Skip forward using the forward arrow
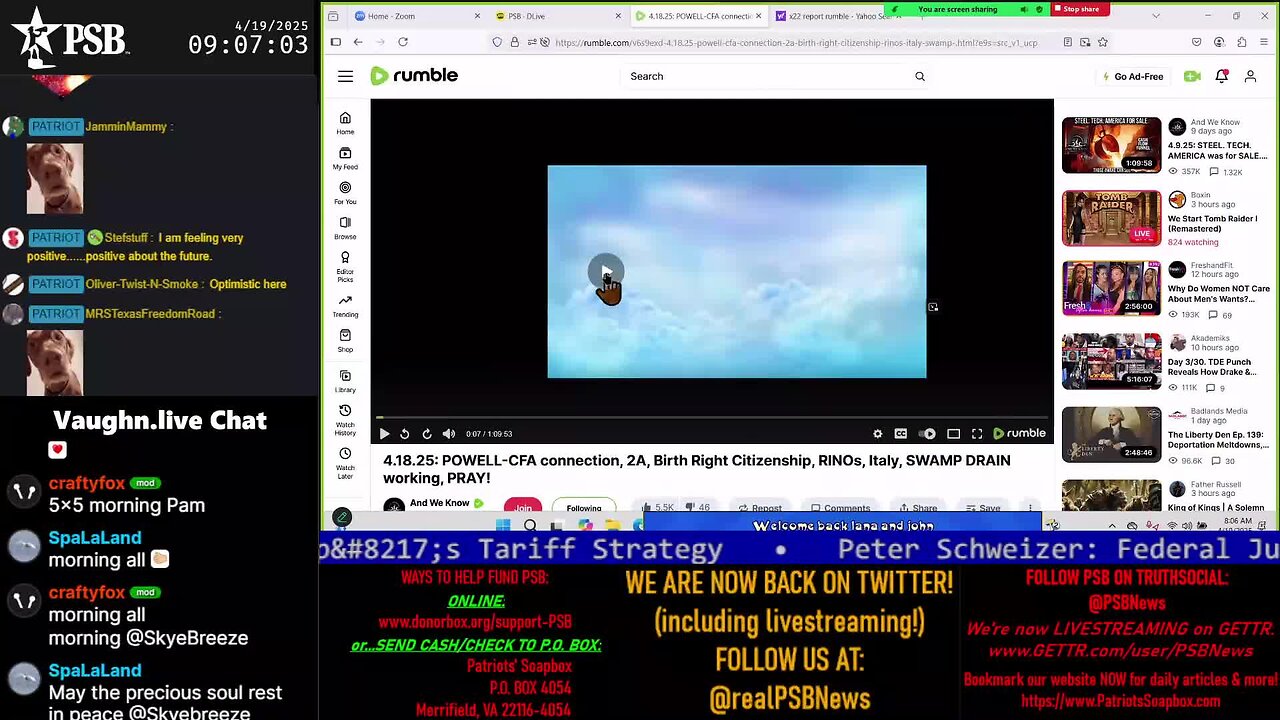 [427, 434]
